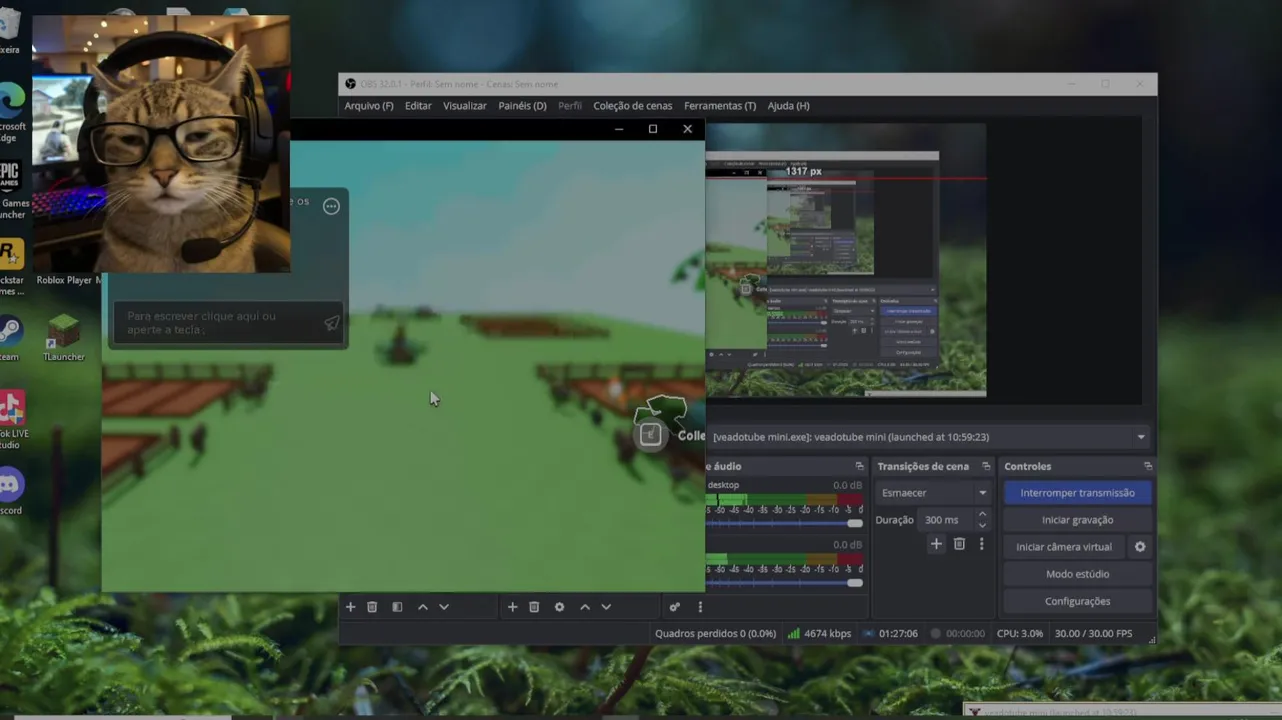
Task: Click the 4674 kbps bitrate indicator
Action: (x=819, y=634)
